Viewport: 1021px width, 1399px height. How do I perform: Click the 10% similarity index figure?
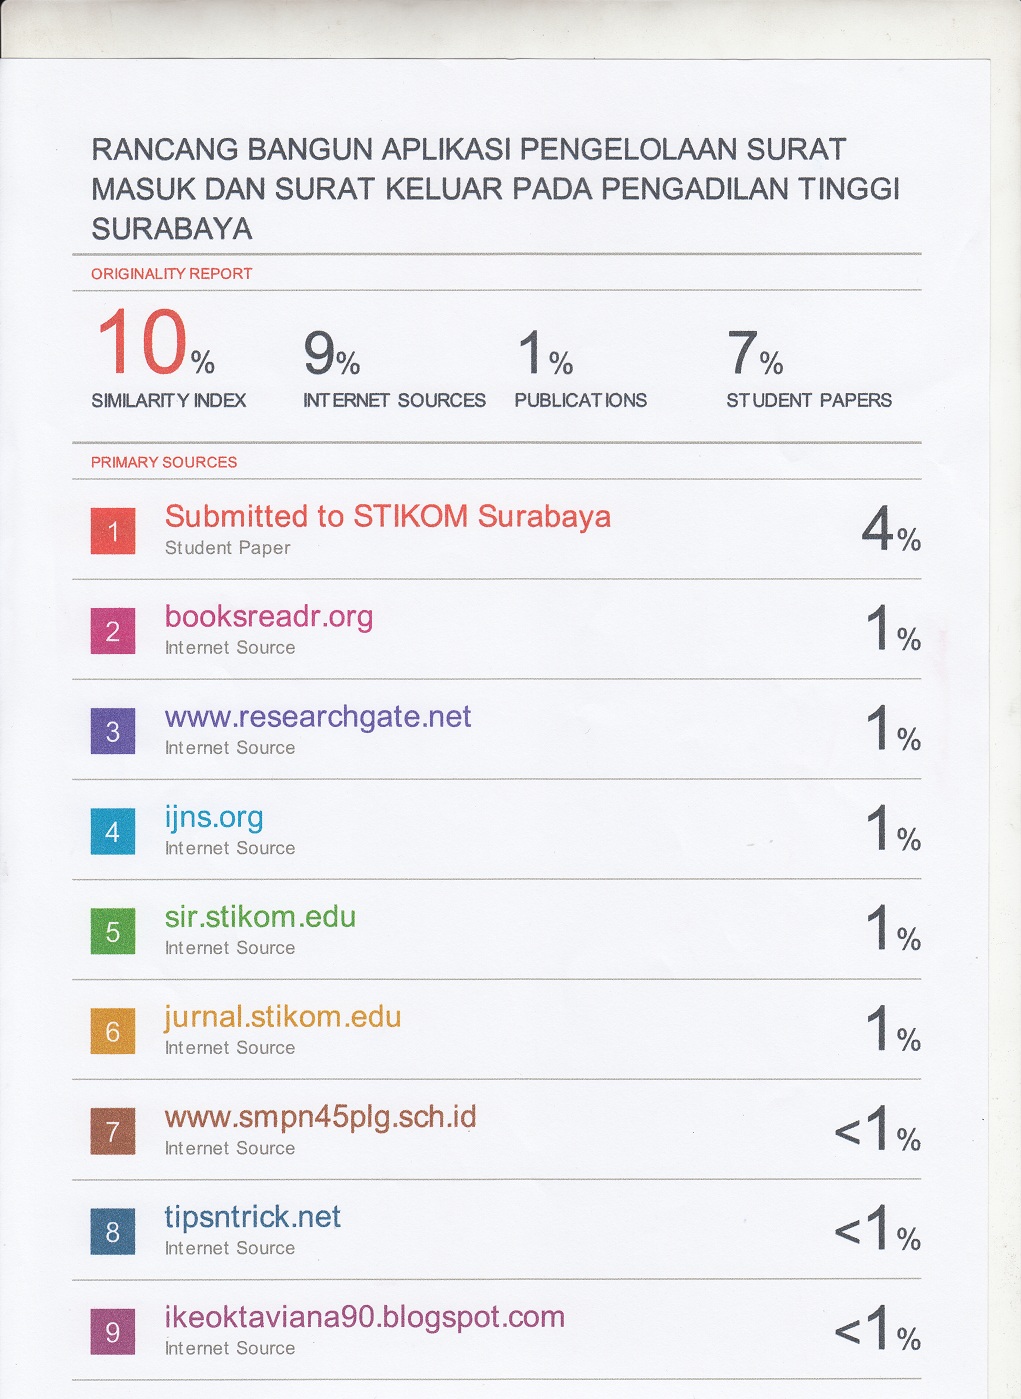pyautogui.click(x=155, y=343)
